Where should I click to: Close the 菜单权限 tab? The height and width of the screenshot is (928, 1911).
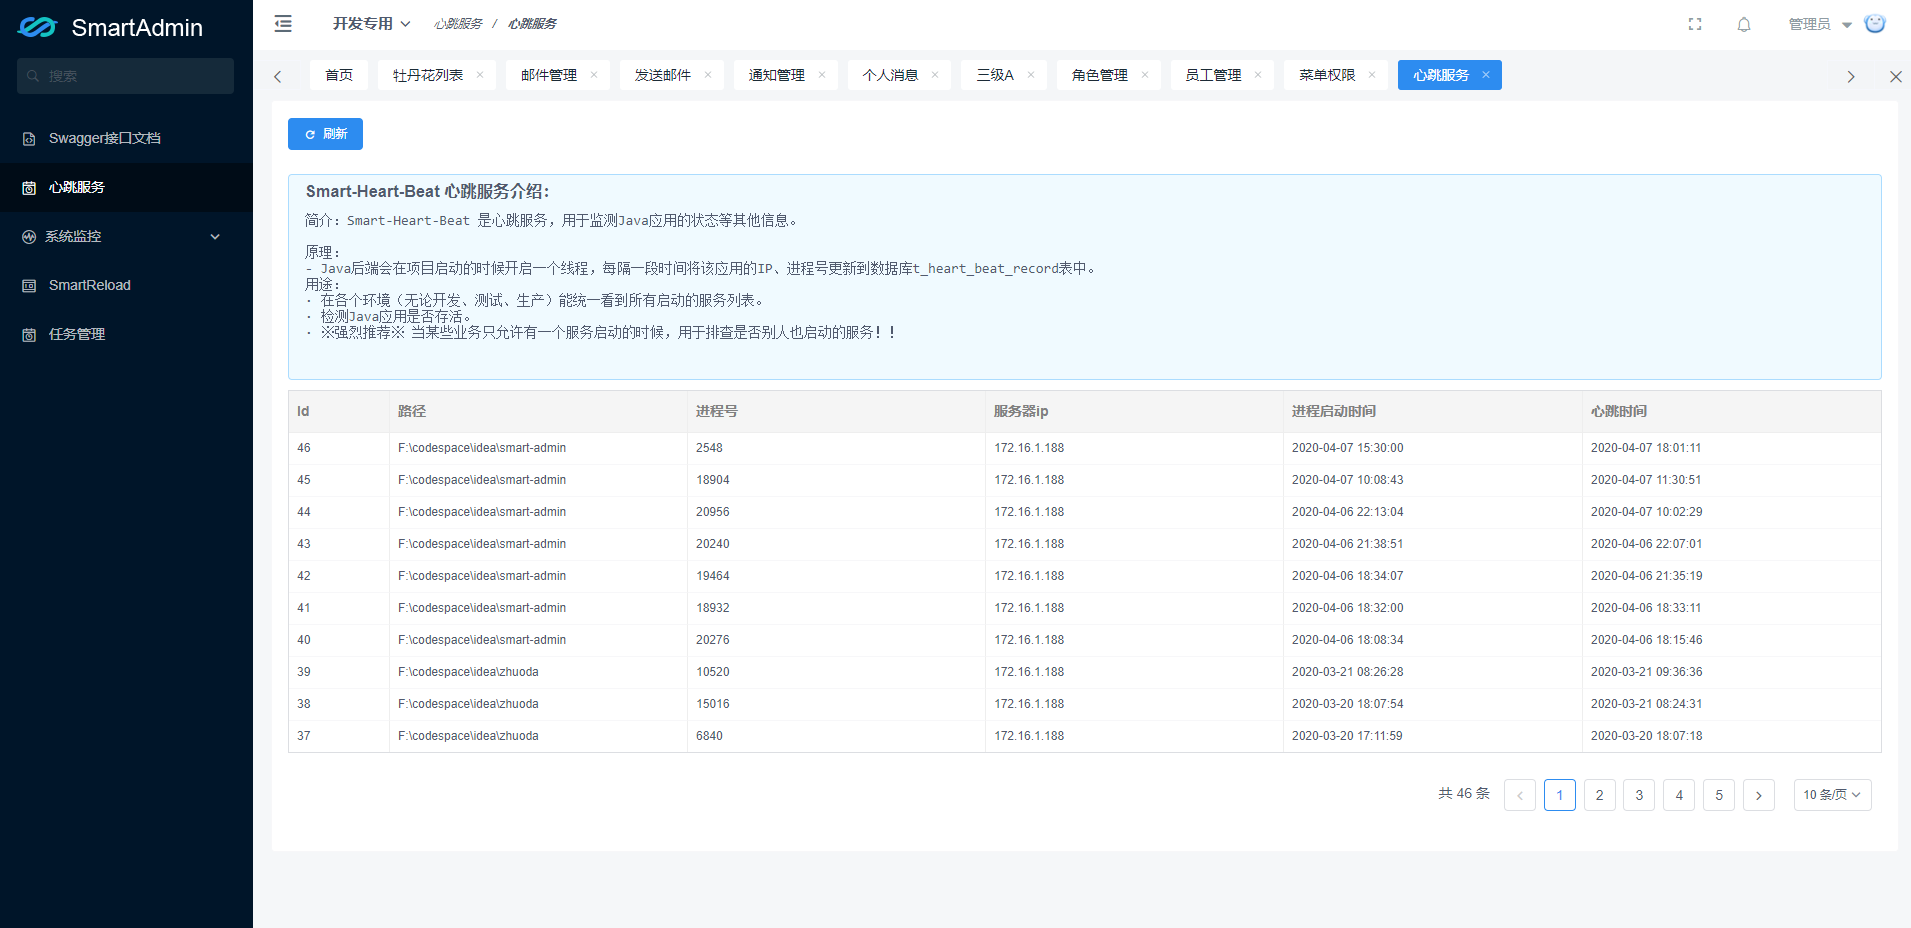(x=1372, y=75)
